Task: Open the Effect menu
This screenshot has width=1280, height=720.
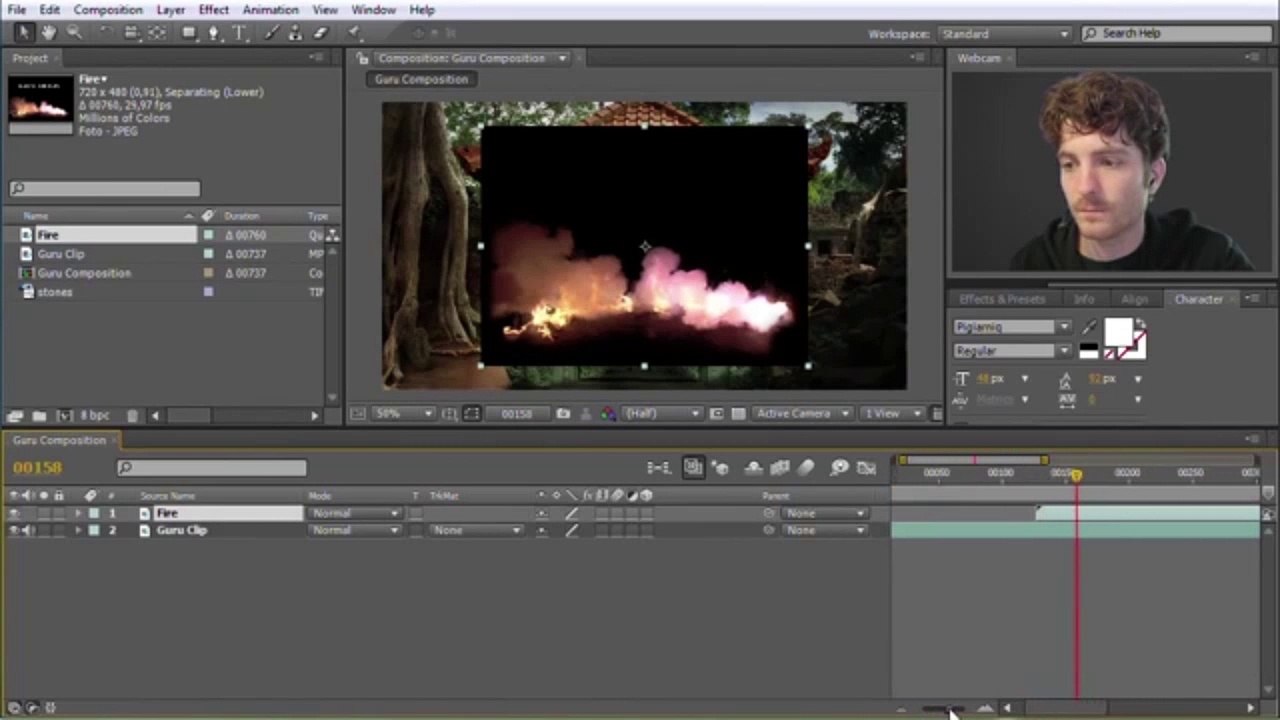Action: pos(213,10)
